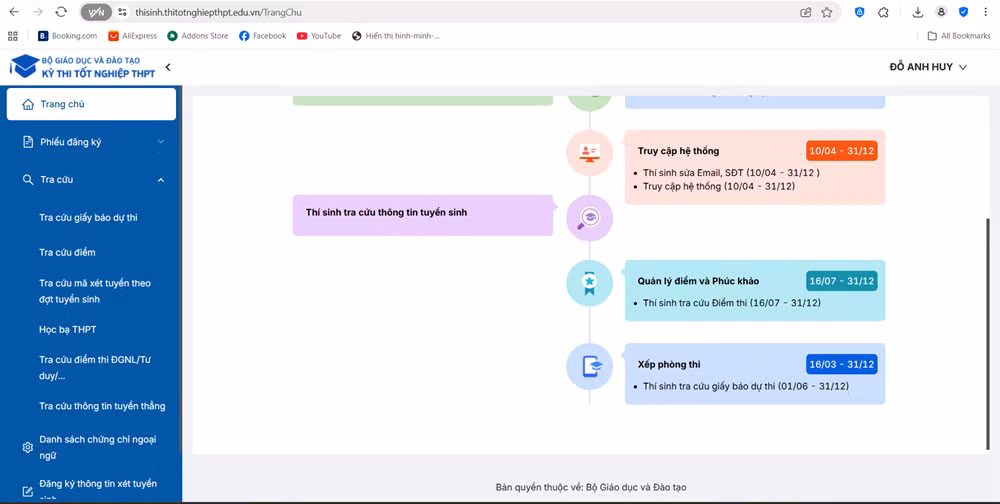Click tra cứu tuyển sinh magnifier timeline icon
This screenshot has height=504, width=1000.
(x=589, y=218)
